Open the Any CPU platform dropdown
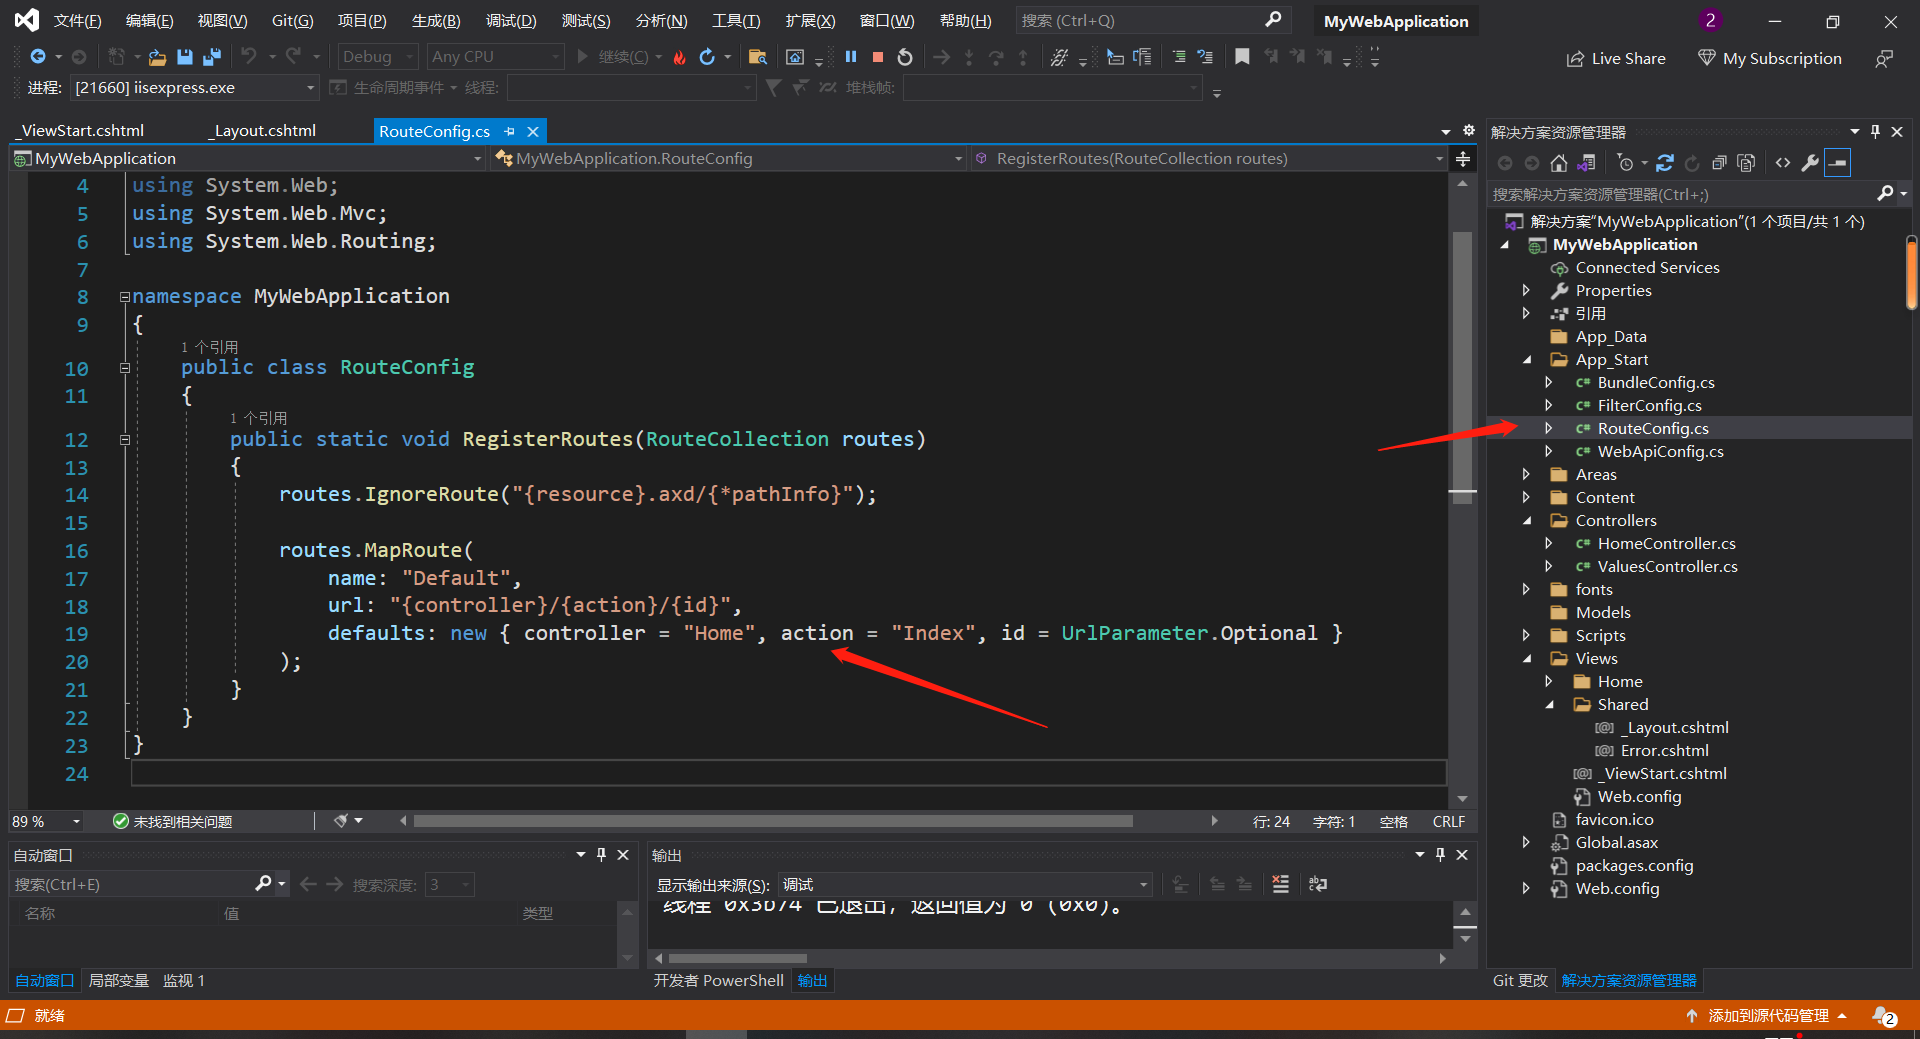The width and height of the screenshot is (1920, 1039). click(556, 56)
